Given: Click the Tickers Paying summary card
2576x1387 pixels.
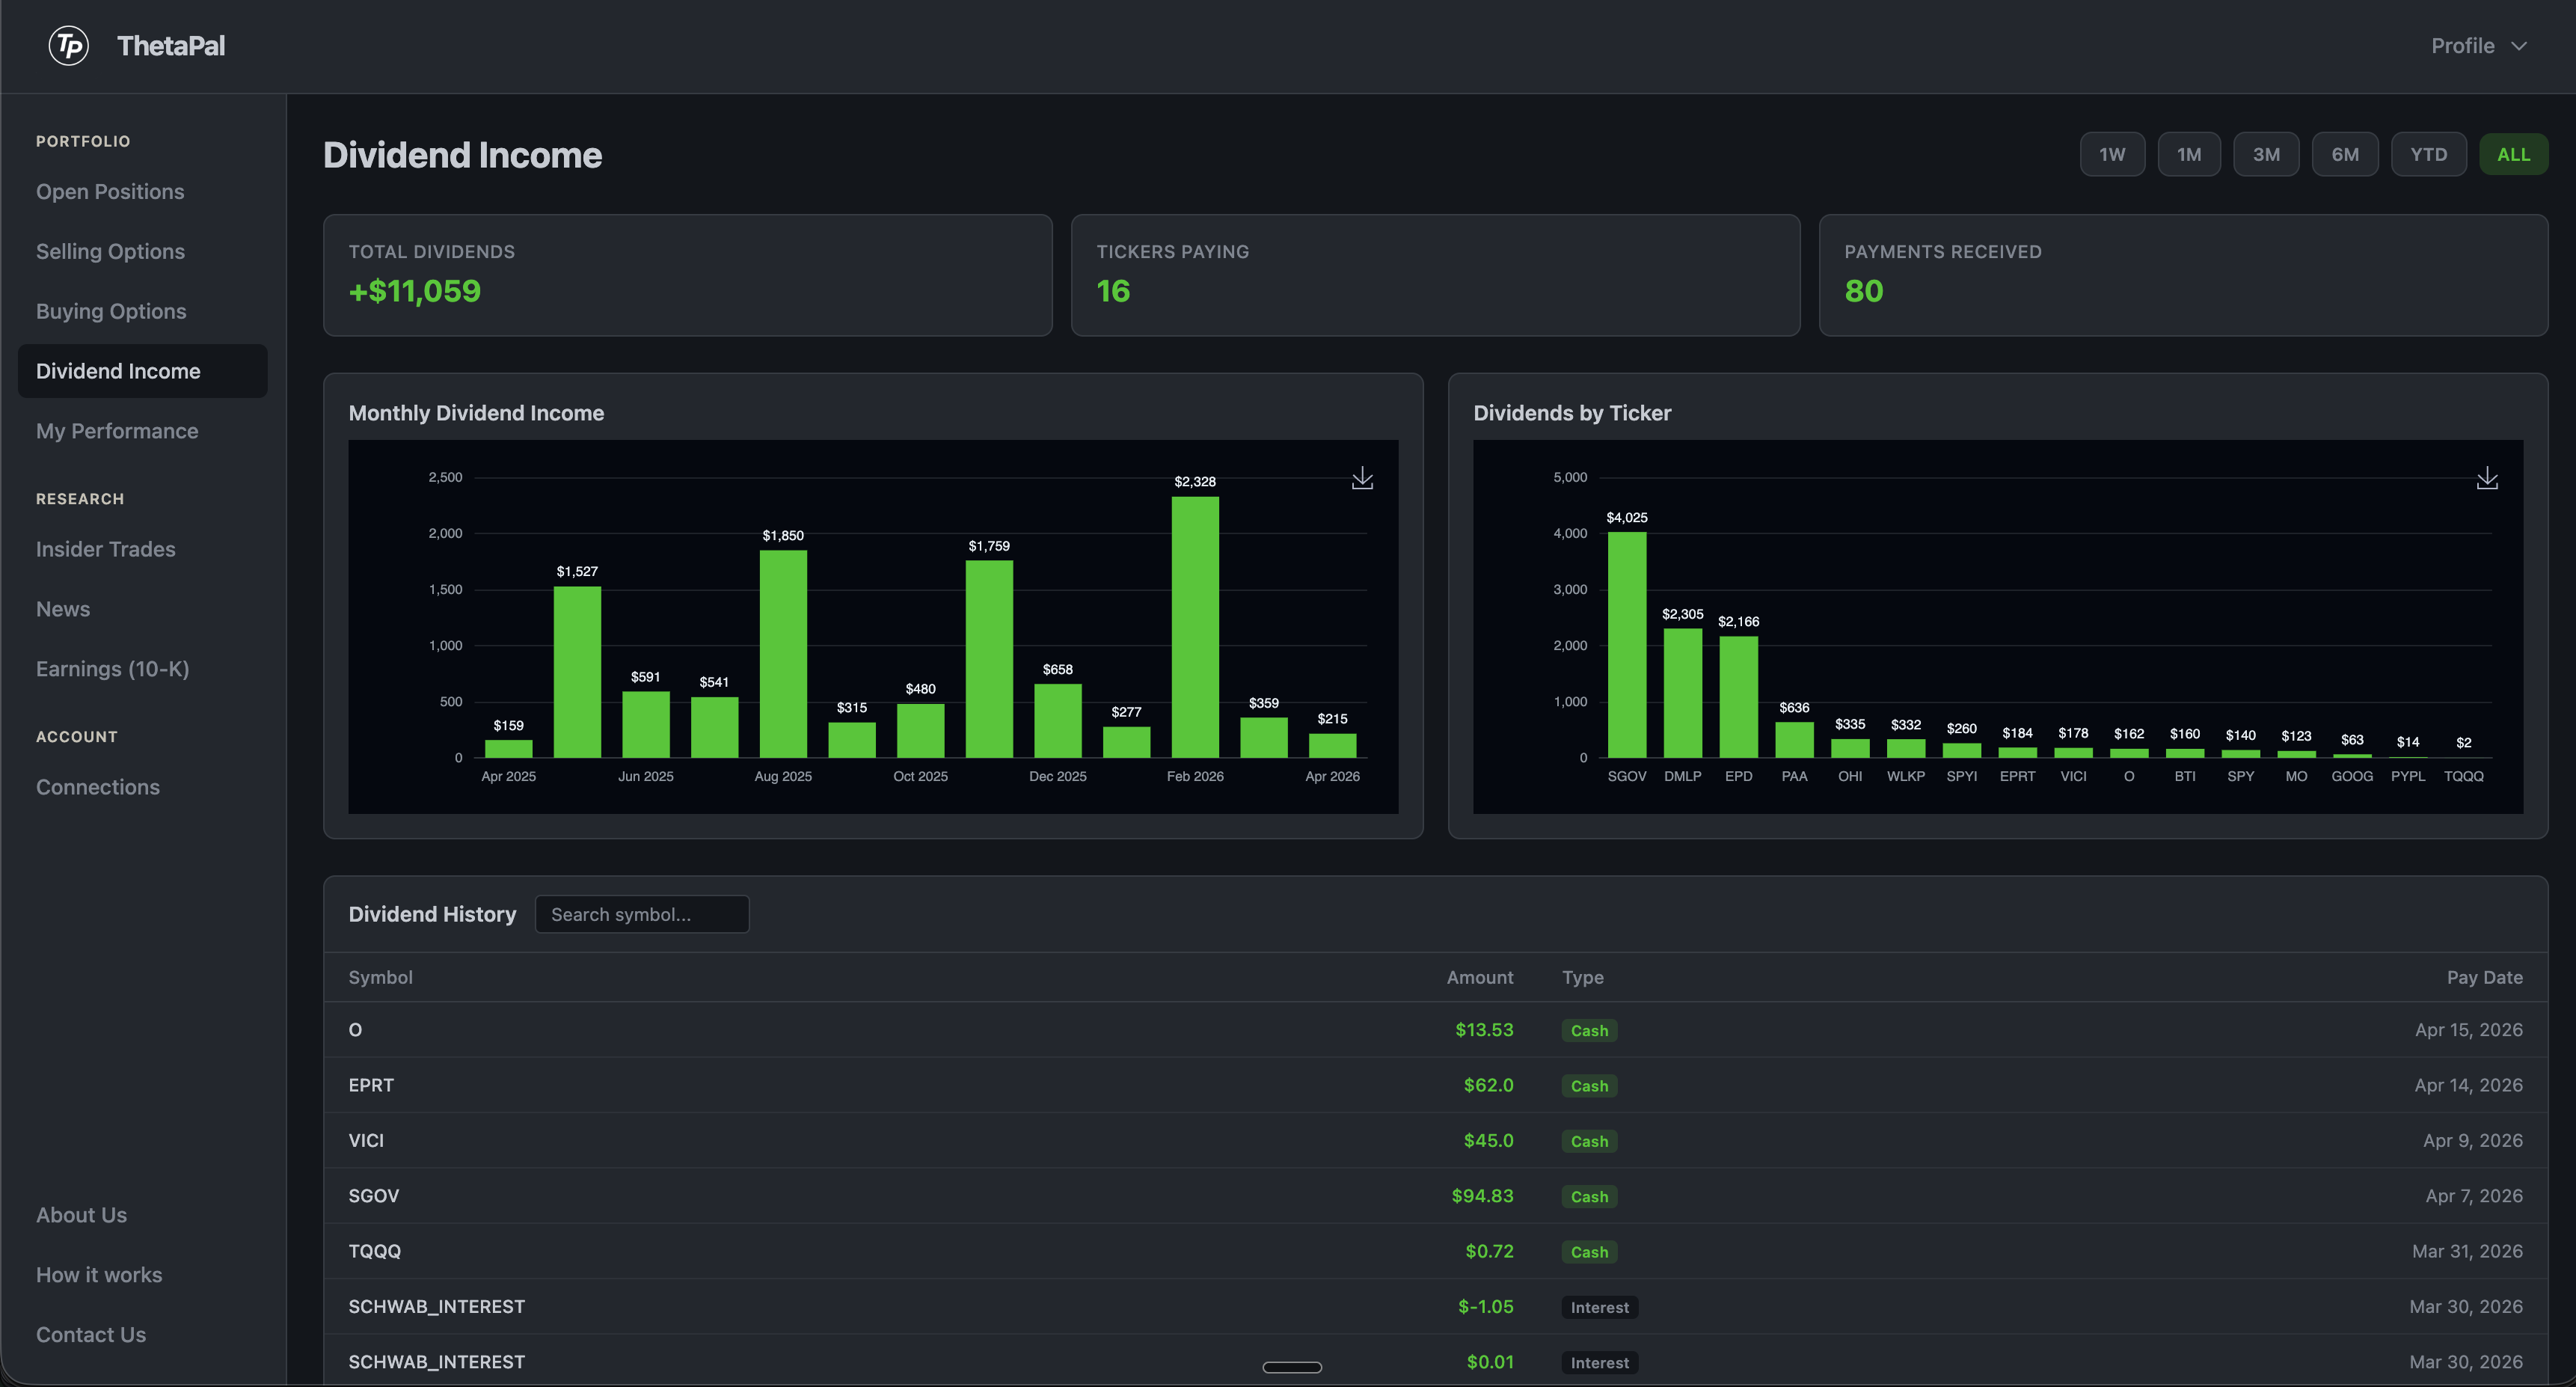Looking at the screenshot, I should tap(1436, 275).
